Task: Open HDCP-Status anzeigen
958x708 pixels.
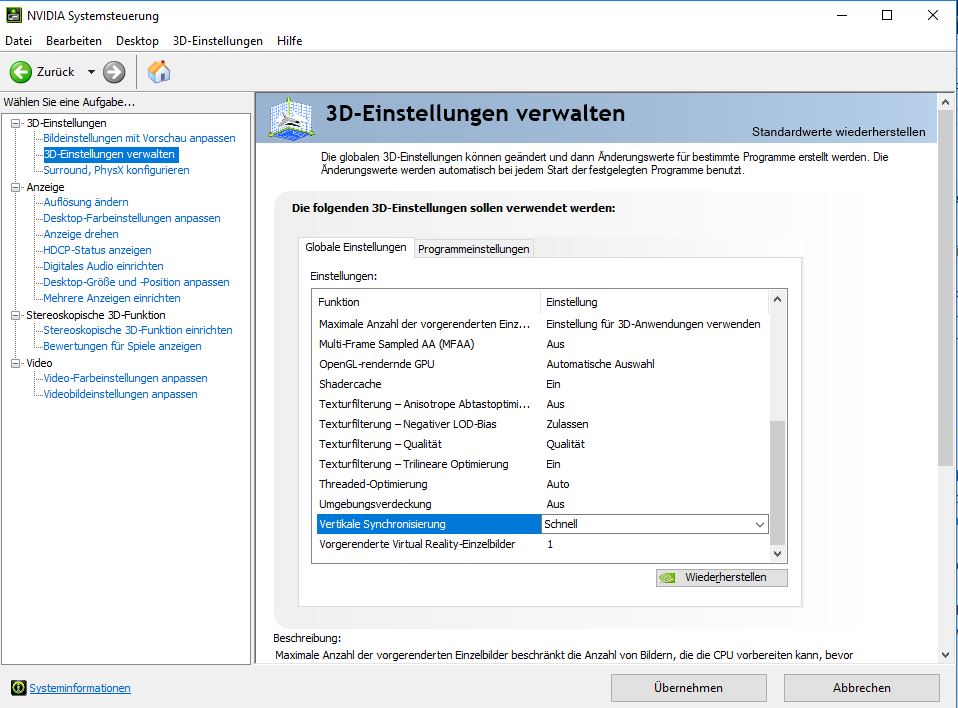Action: point(97,250)
